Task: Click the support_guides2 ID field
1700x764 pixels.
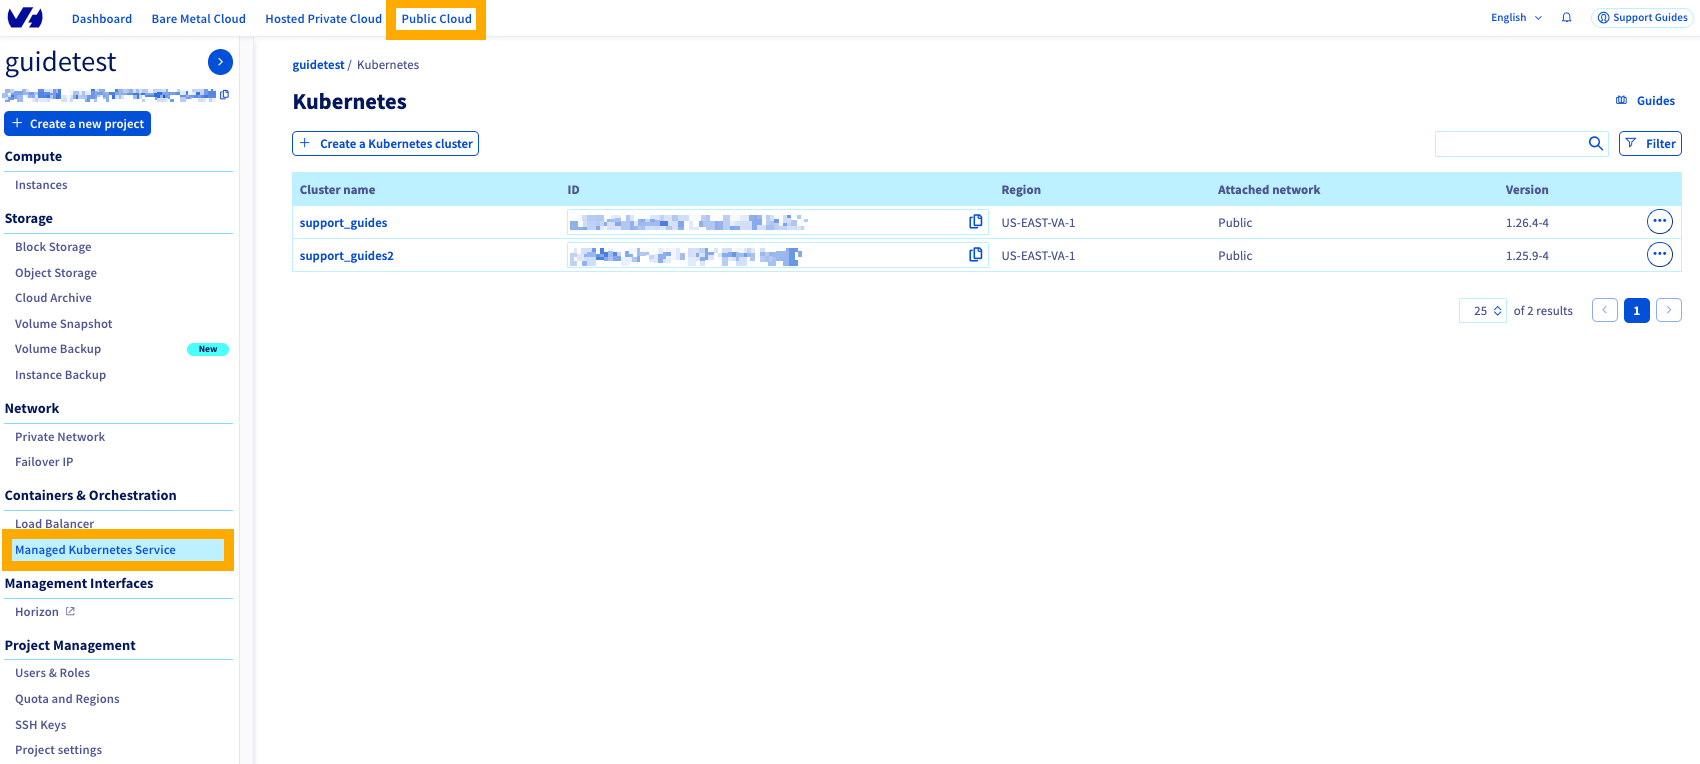Action: click(777, 255)
